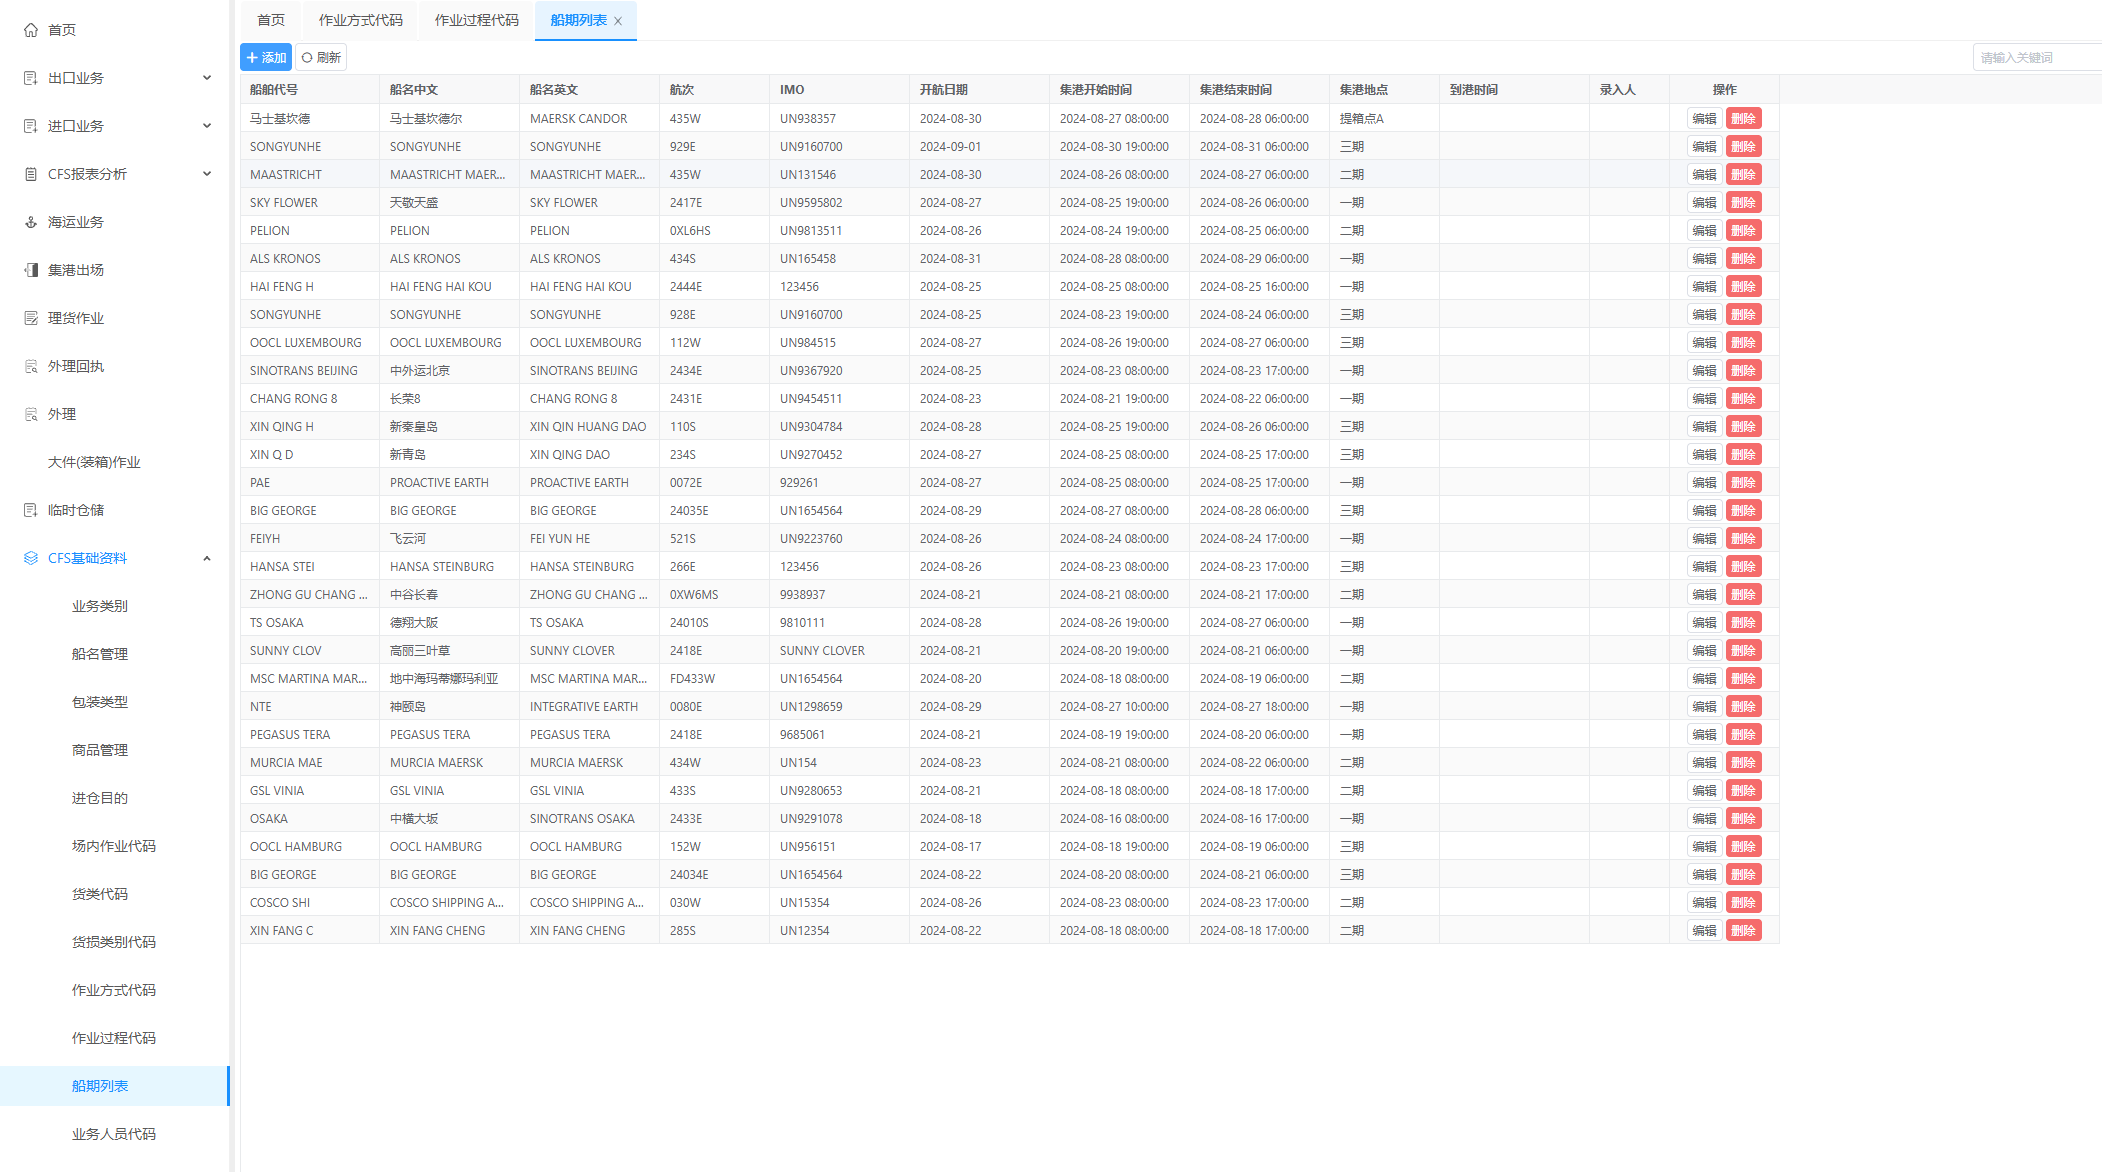Image resolution: width=2102 pixels, height=1172 pixels.
Task: Delete the MAERSK CANDOR row
Action: click(1743, 118)
